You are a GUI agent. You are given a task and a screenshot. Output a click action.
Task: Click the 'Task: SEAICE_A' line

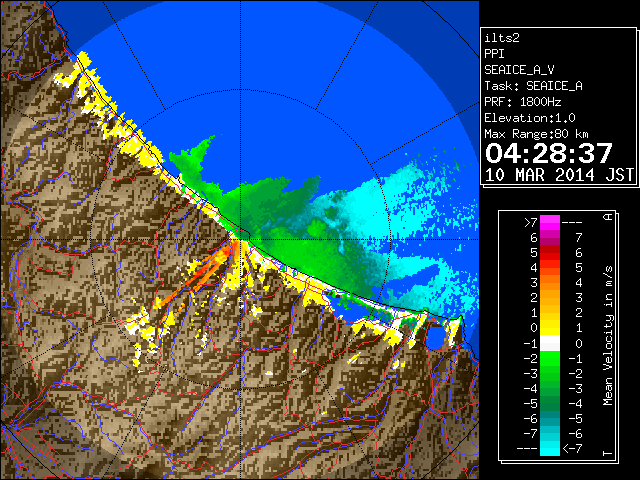[x=533, y=86]
